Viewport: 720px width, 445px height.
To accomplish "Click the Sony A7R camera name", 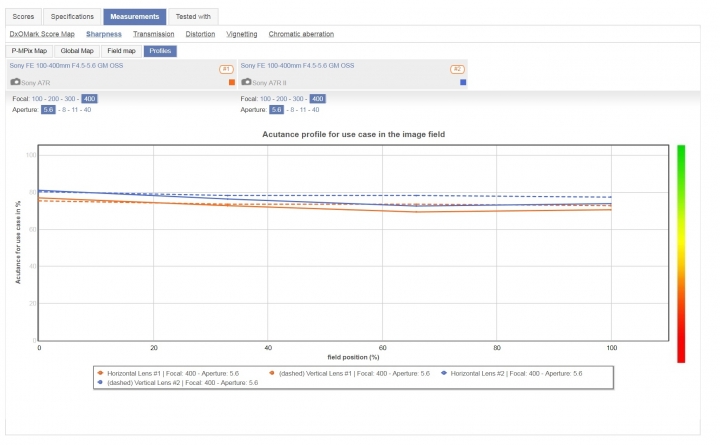I will tap(36, 83).
